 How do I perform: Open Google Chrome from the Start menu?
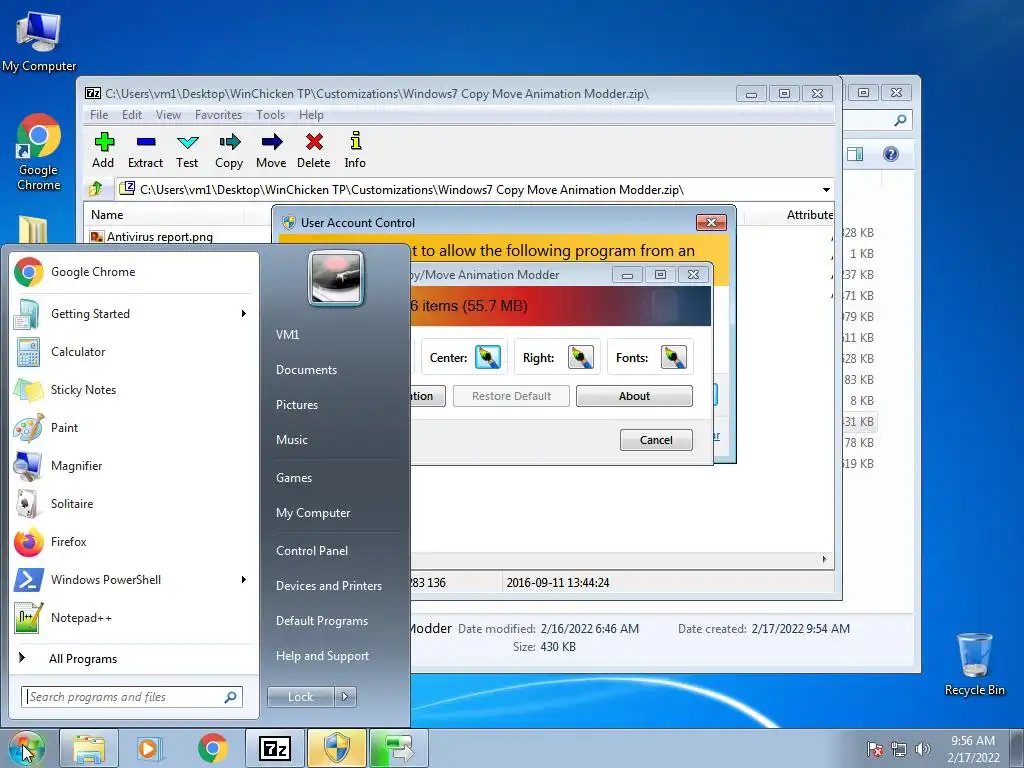pos(133,272)
